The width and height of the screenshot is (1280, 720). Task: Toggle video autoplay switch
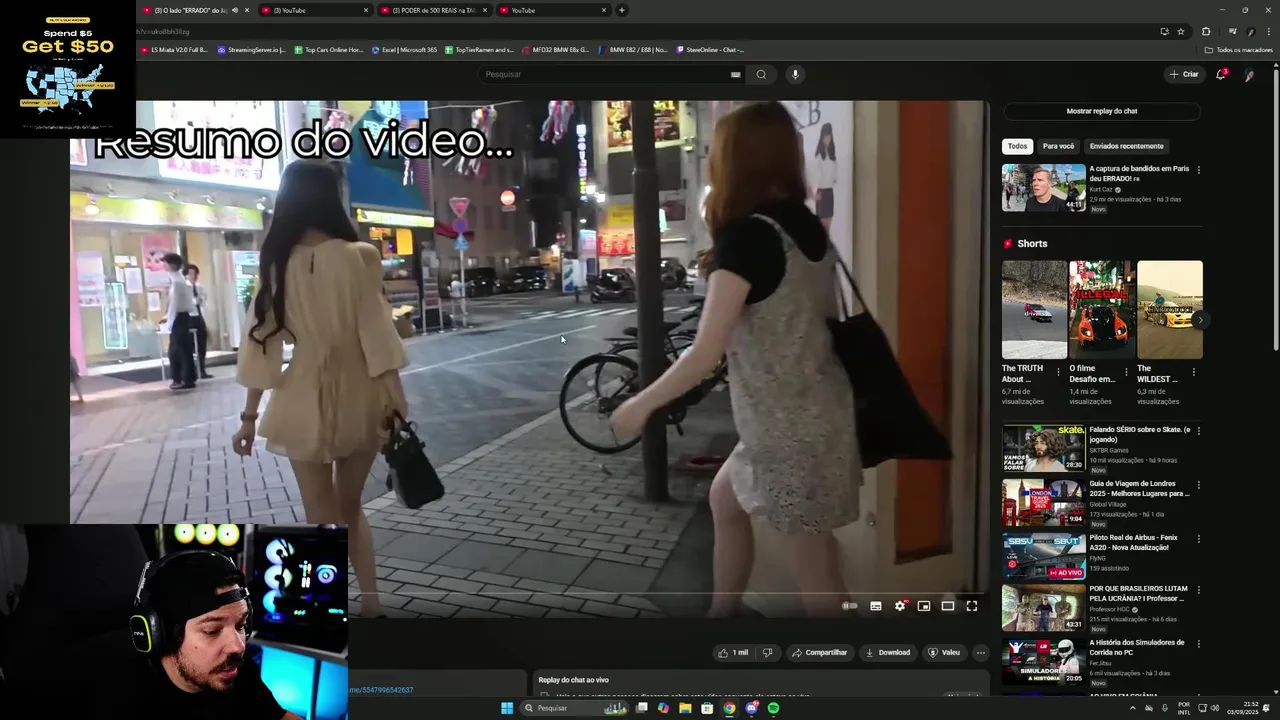849,606
